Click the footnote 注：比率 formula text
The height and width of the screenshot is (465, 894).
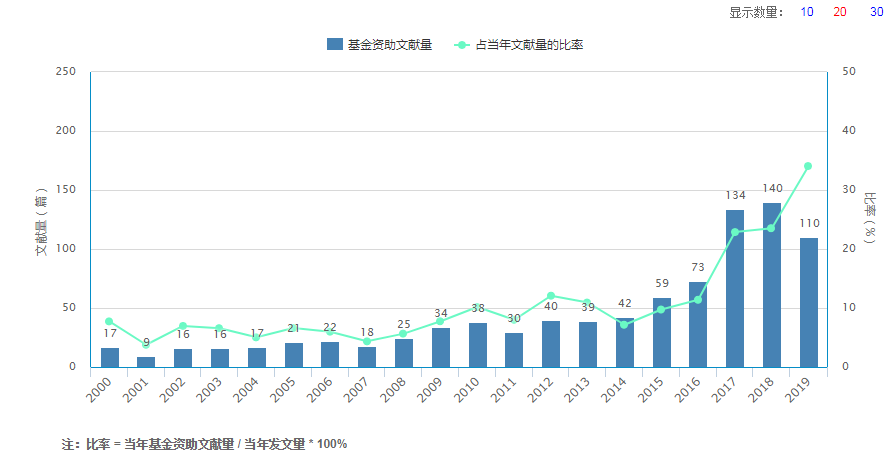(204, 444)
